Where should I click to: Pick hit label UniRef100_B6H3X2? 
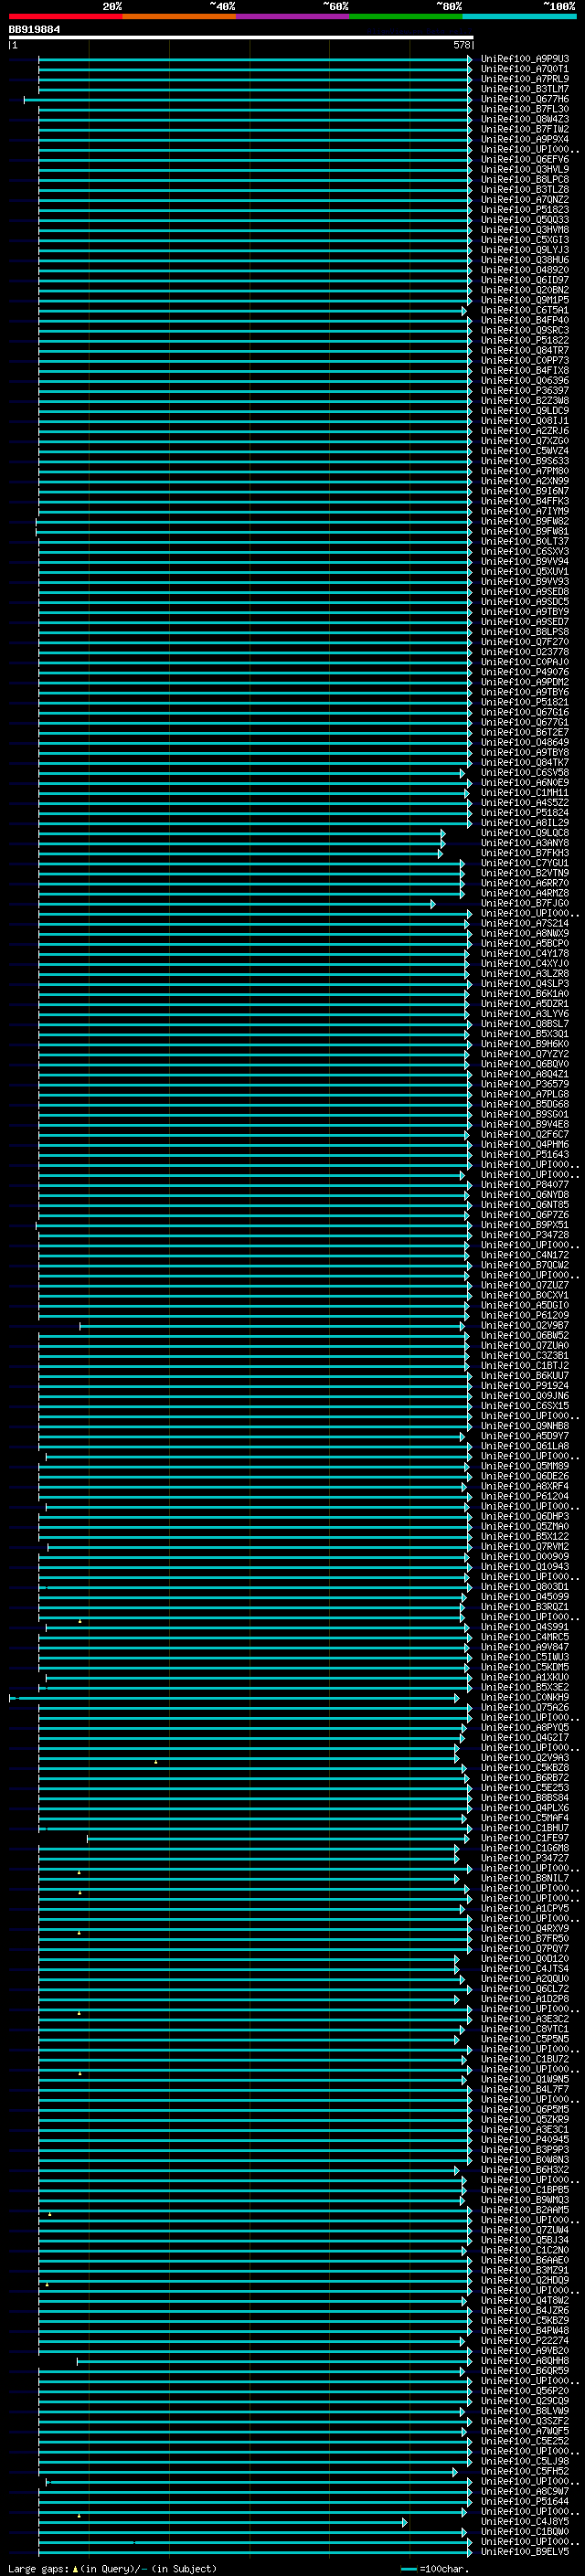pyautogui.click(x=525, y=2170)
